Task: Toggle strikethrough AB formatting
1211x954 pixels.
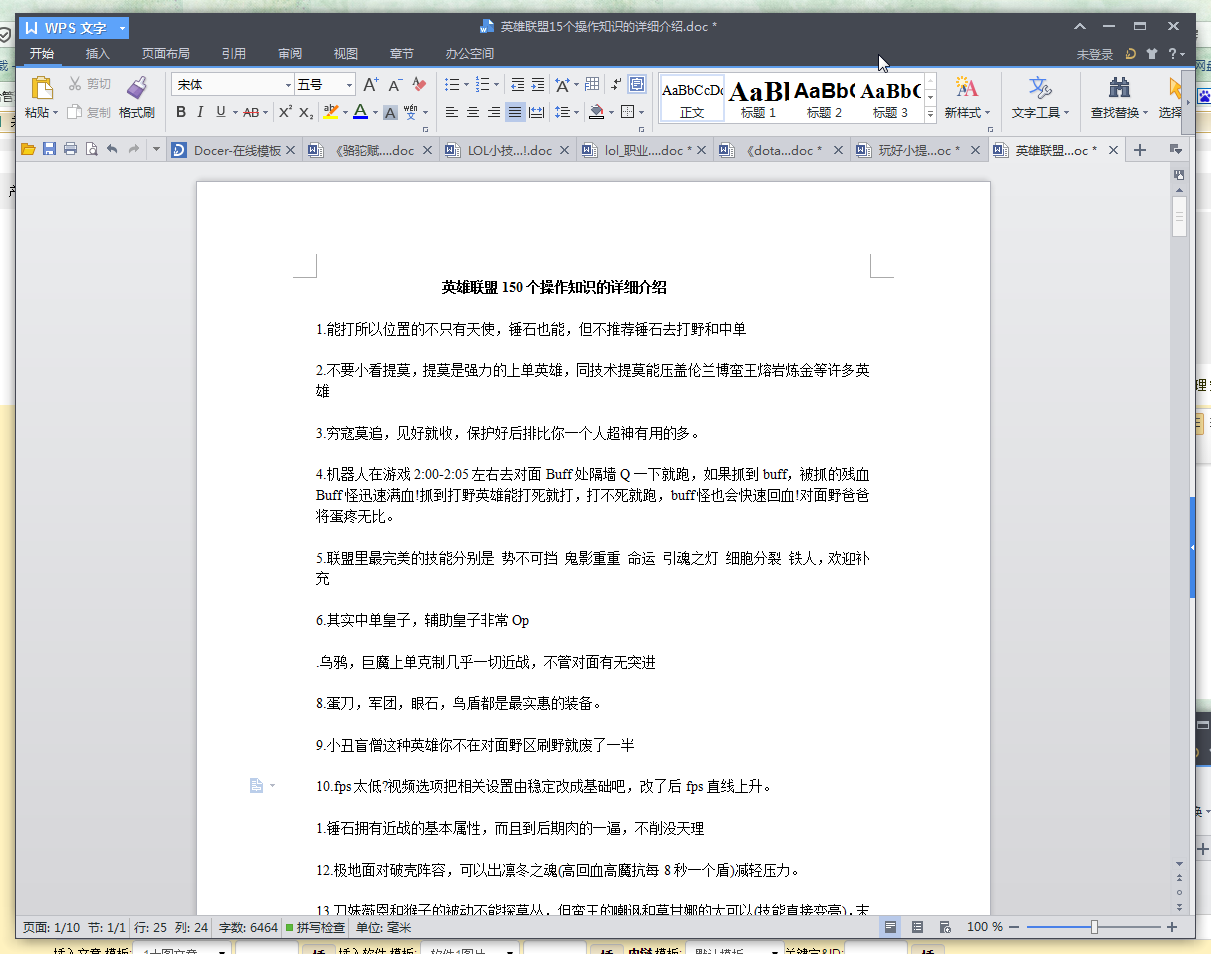Action: tap(251, 112)
